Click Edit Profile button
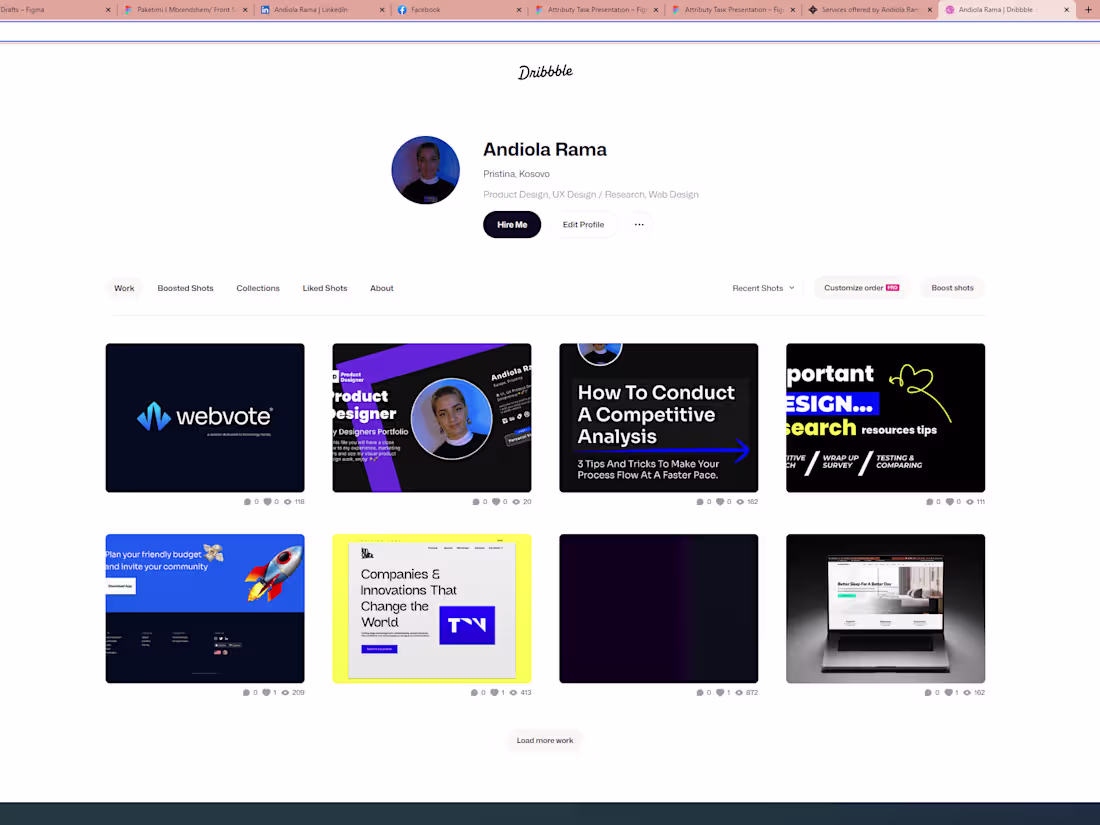Image resolution: width=1100 pixels, height=825 pixels. click(583, 224)
